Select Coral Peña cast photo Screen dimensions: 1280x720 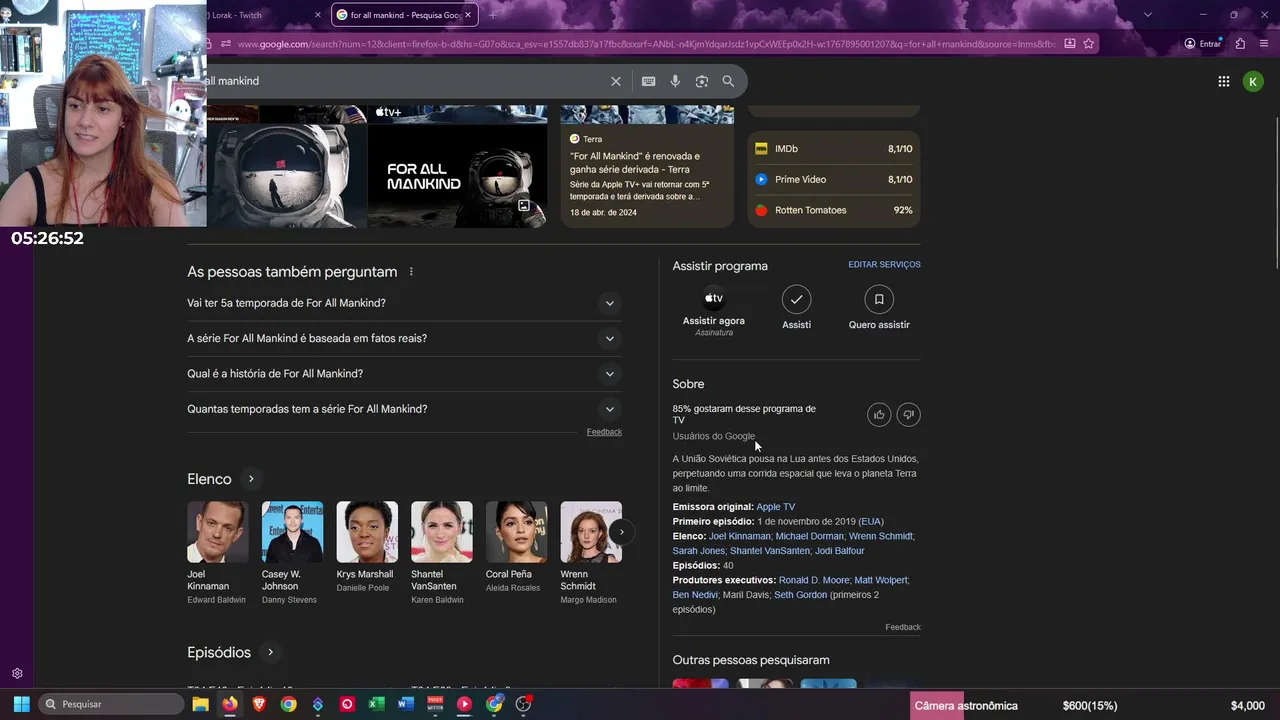click(516, 532)
